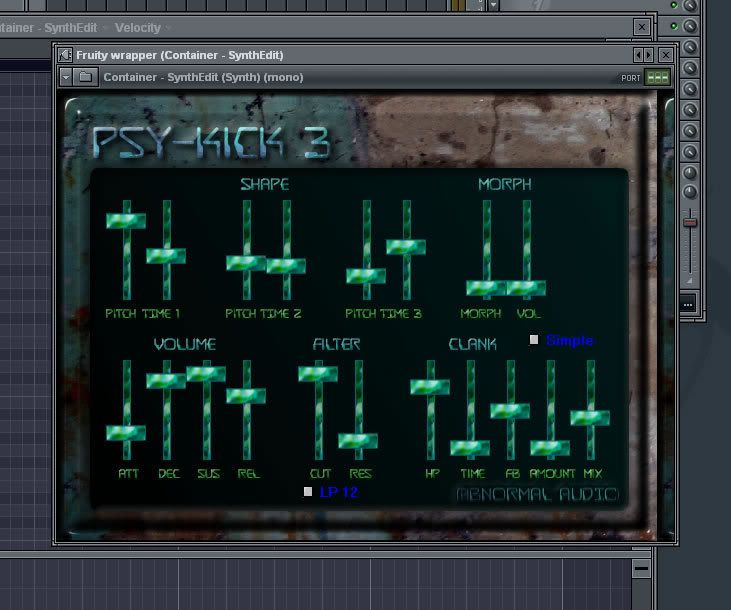Click the Clank HP slider handle
Viewport: 731px width, 610px height.
pos(430,387)
